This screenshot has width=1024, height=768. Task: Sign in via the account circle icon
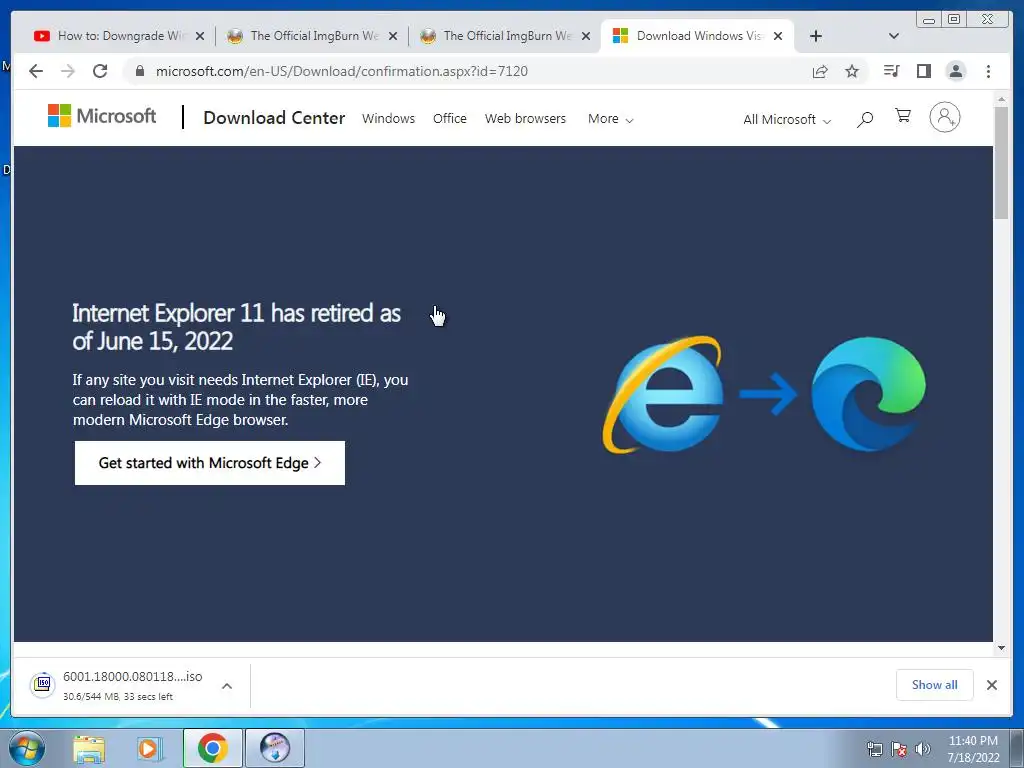tap(944, 118)
